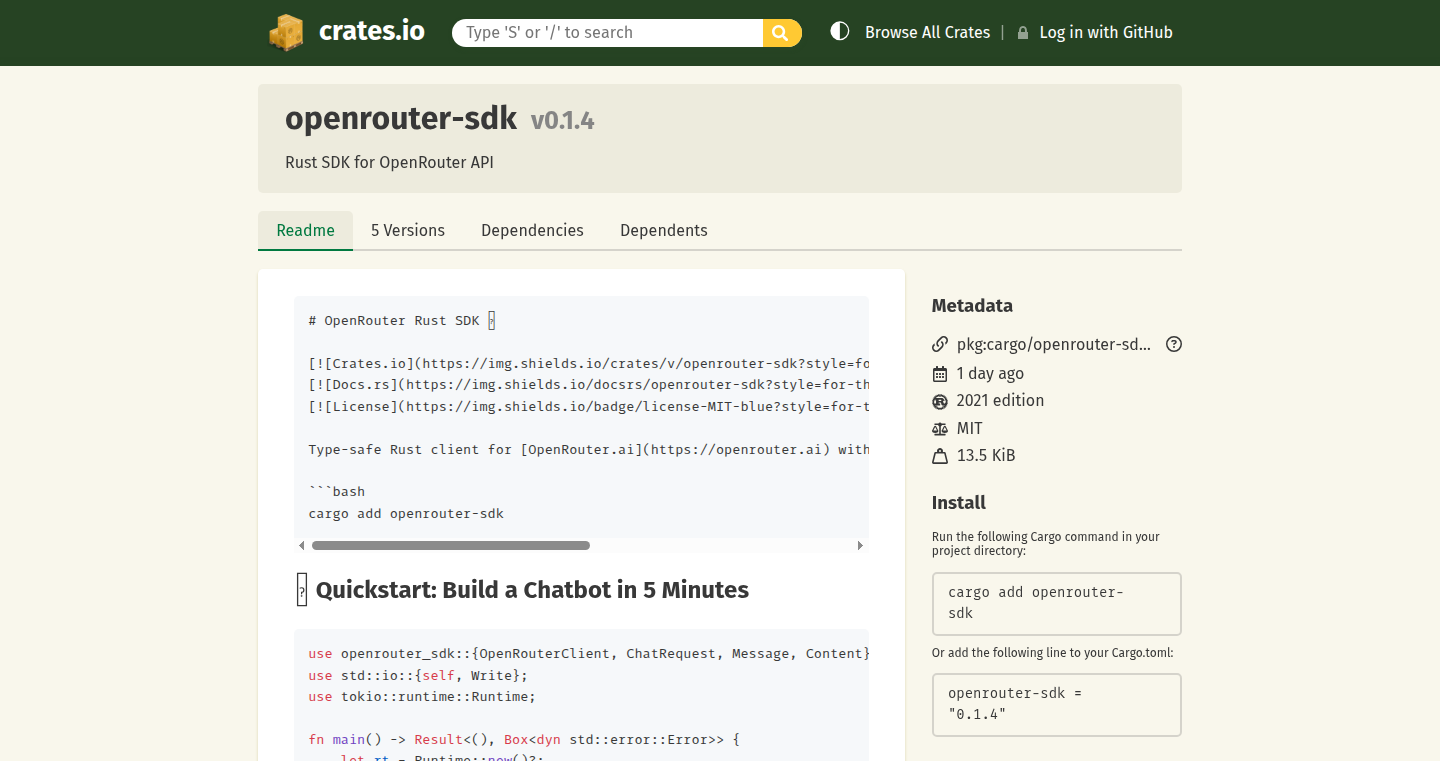
Task: Click the [![Docs.rs] badge markdown line
Action: (x=589, y=384)
